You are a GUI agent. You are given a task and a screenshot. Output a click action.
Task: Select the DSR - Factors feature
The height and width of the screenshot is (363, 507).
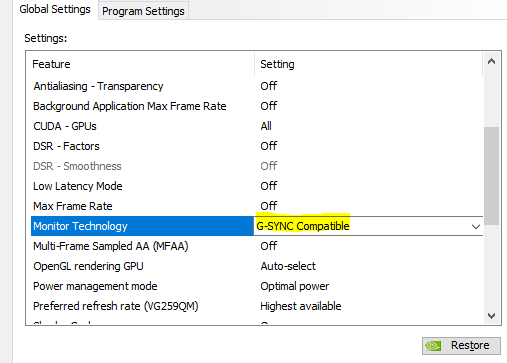coord(66,146)
